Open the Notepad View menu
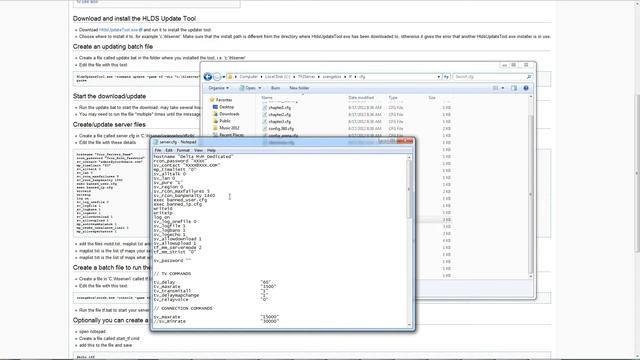Viewport: 640px width, 360px height. (x=198, y=150)
